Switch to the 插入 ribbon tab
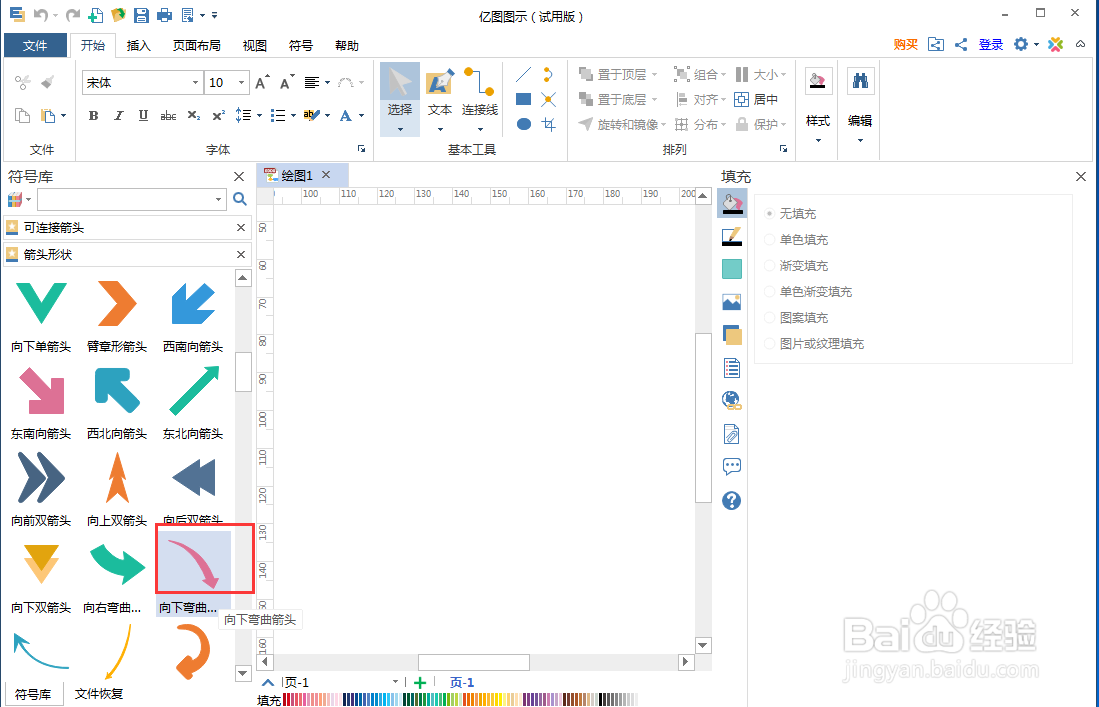Image resolution: width=1099 pixels, height=707 pixels. 138,45
